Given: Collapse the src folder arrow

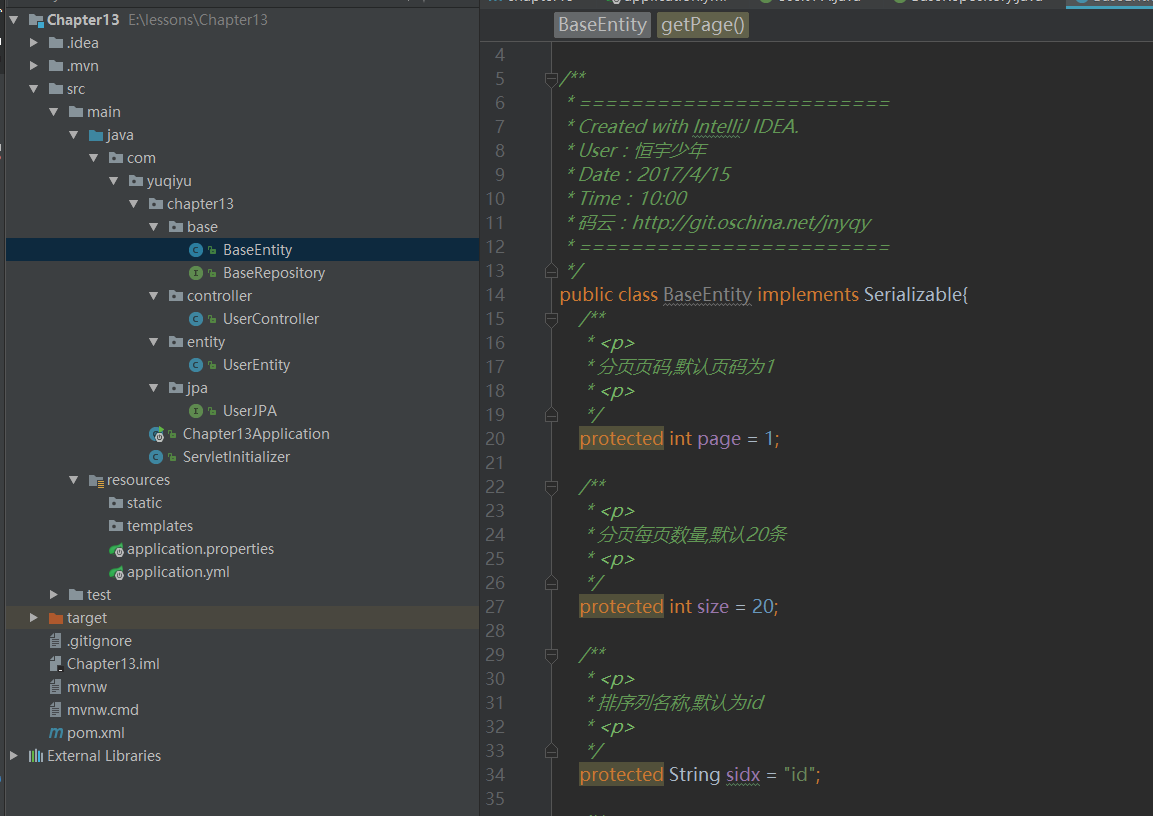Looking at the screenshot, I should (33, 89).
